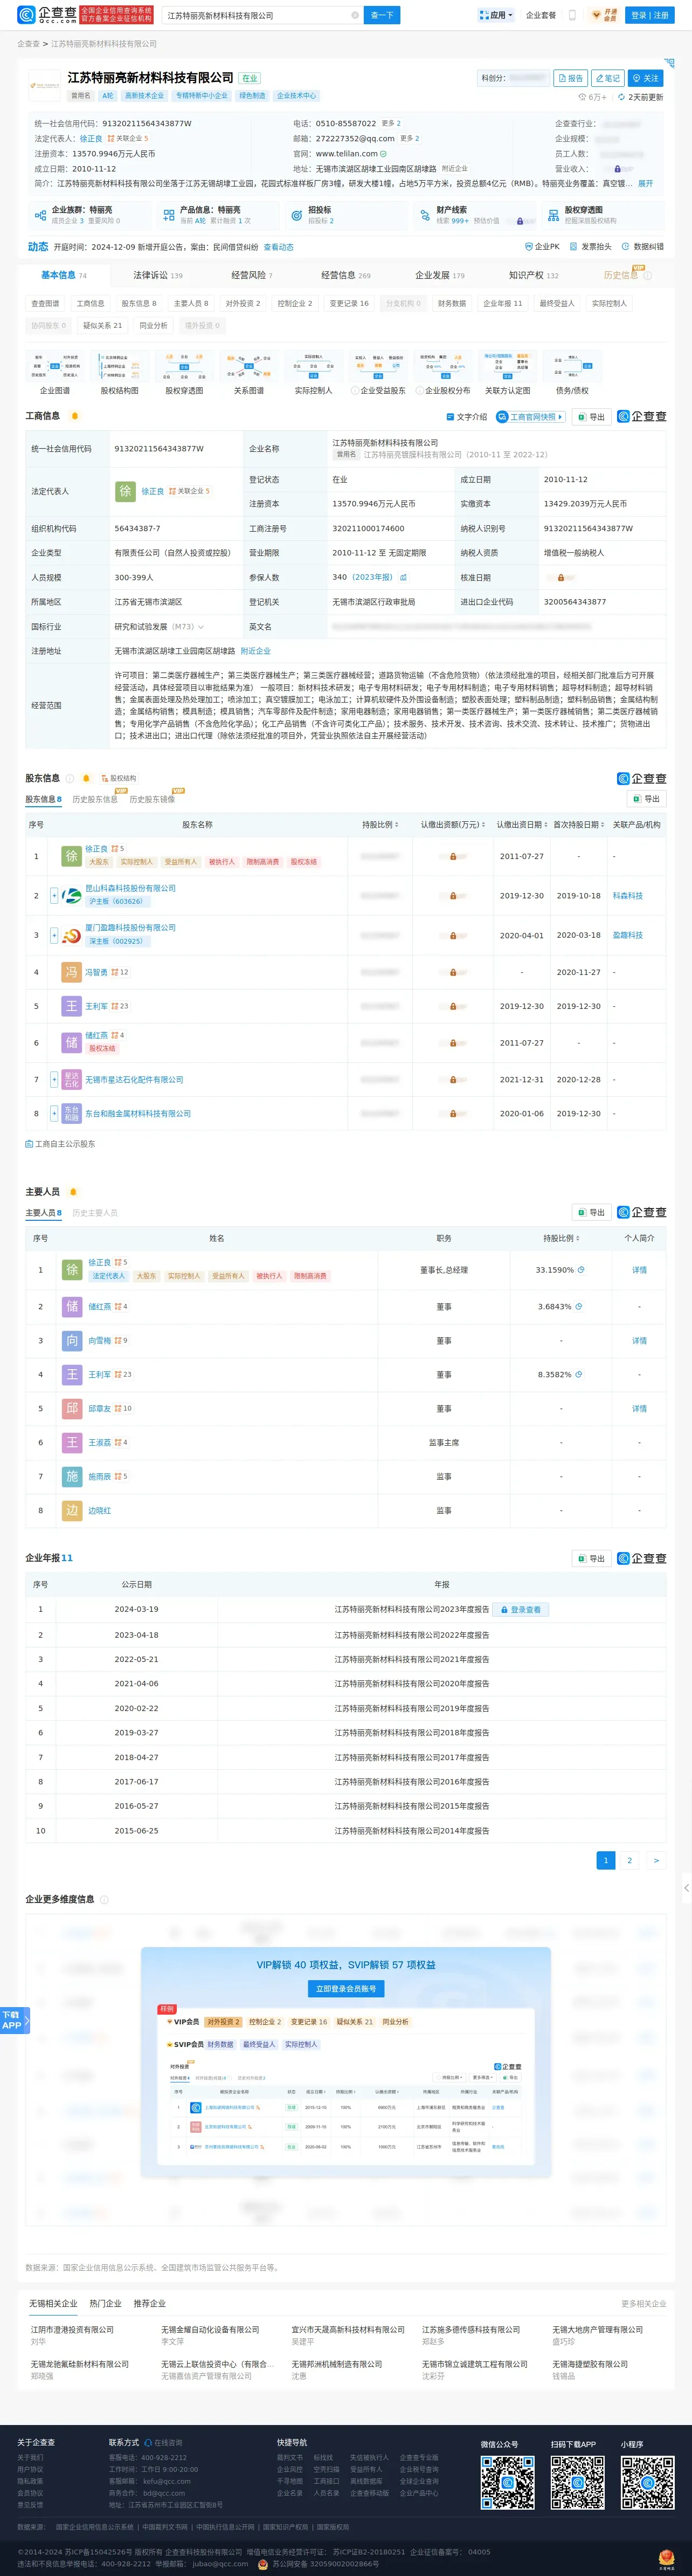Go to page 2 of 企业年报
This screenshot has height=2576, width=692.
[x=629, y=1860]
